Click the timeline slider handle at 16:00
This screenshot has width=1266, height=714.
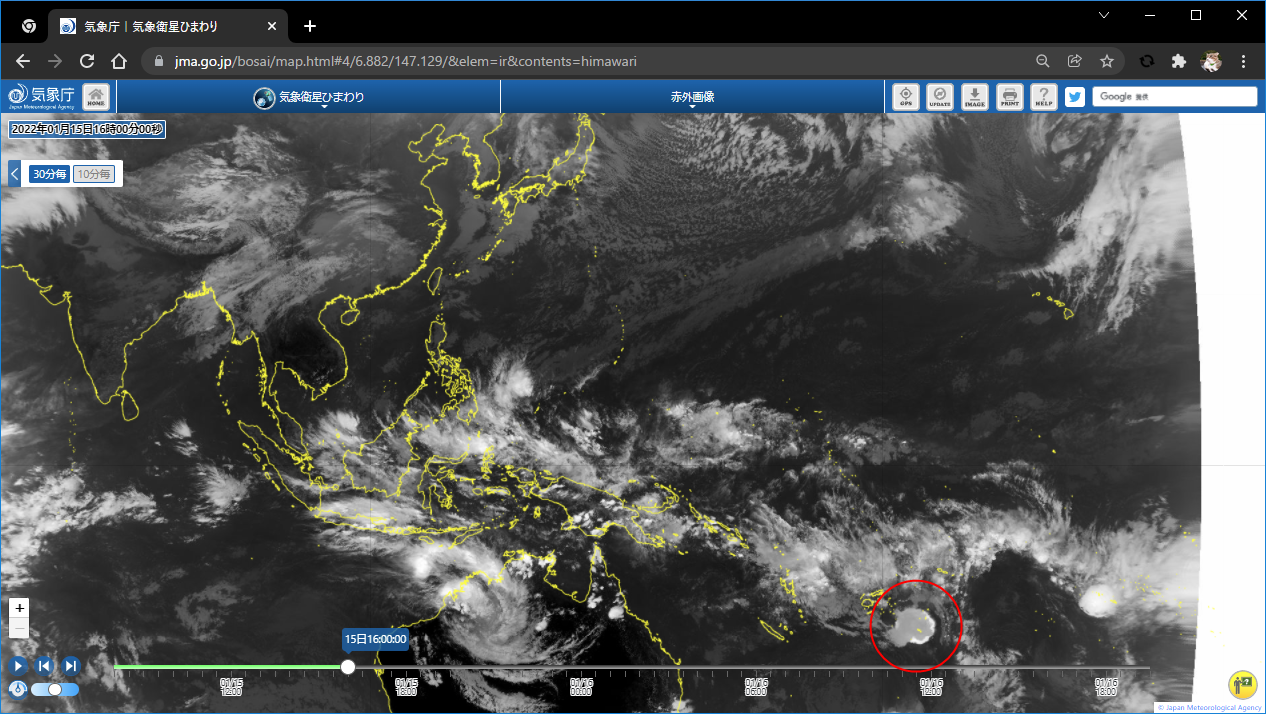[348, 667]
